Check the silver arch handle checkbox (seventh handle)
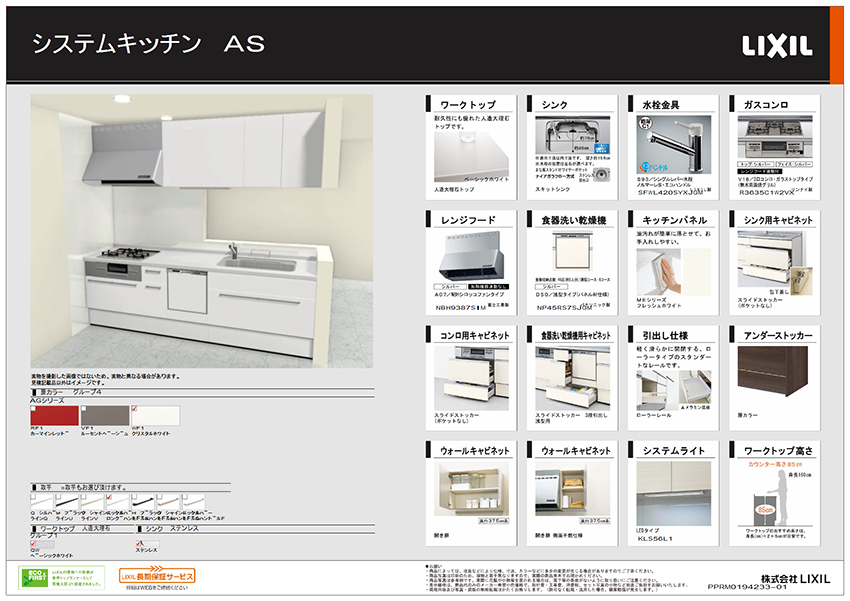This screenshot has width=850, height=601. tap(185, 496)
